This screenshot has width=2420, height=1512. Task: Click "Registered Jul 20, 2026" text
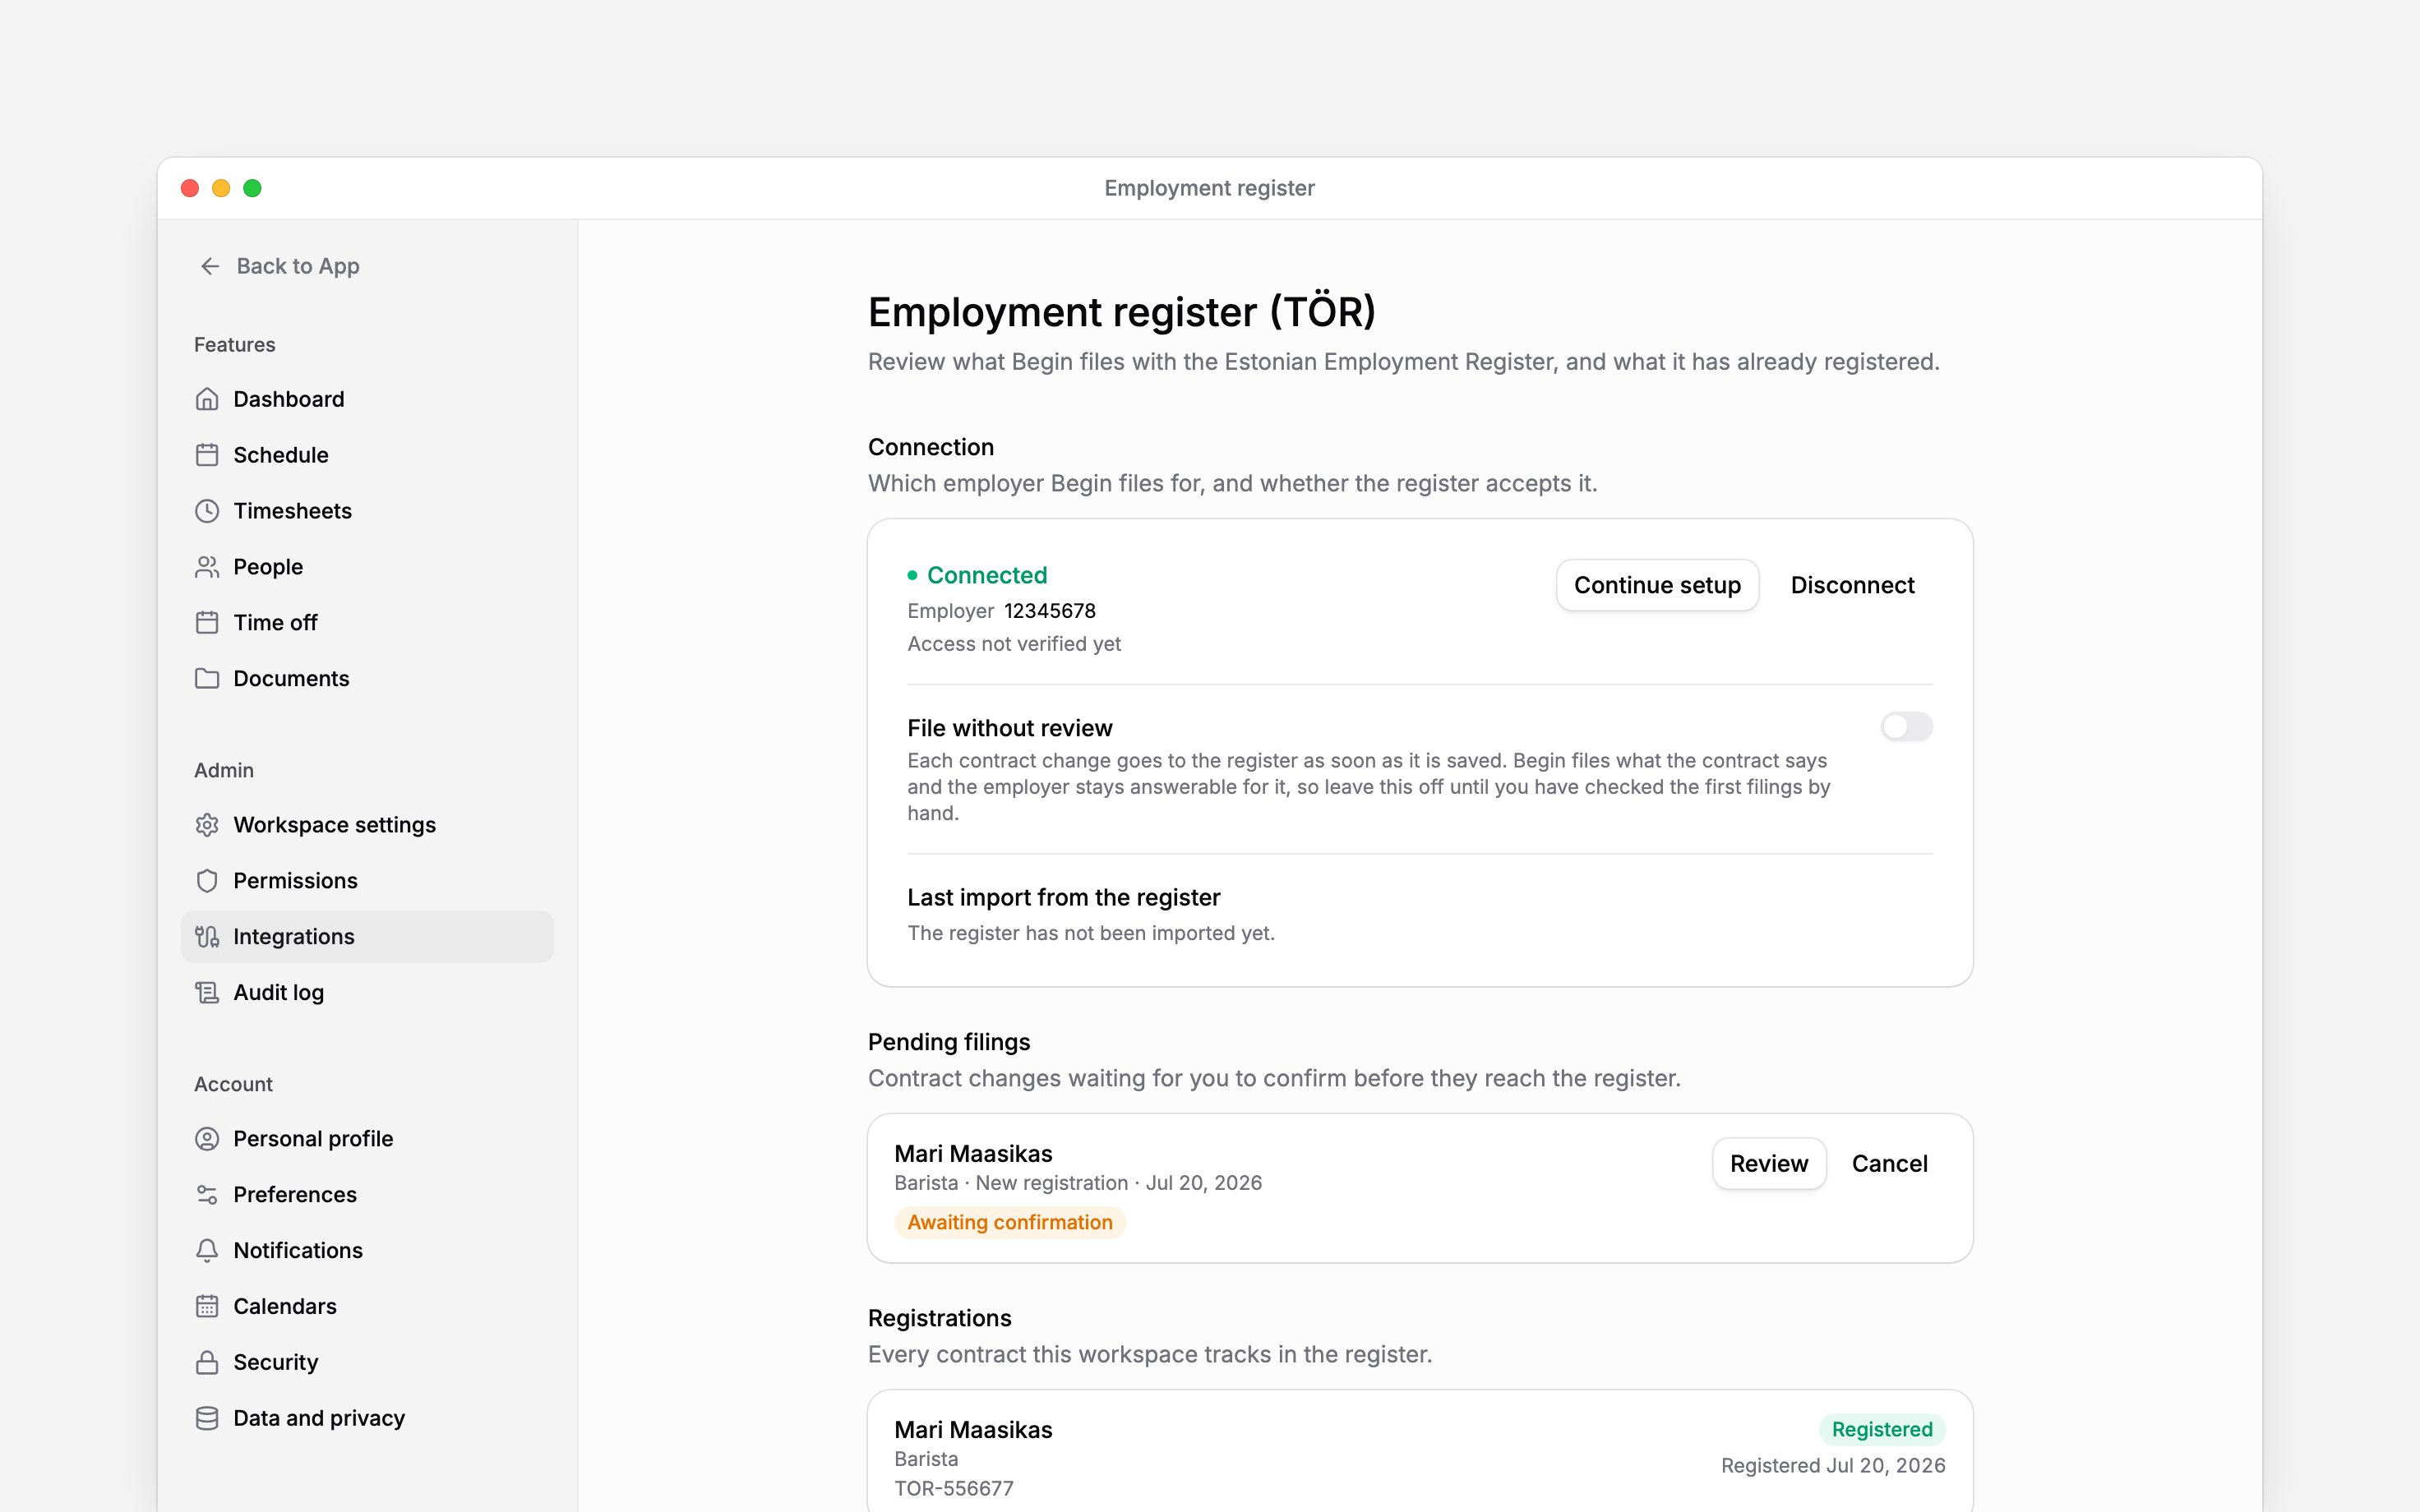point(1833,1466)
